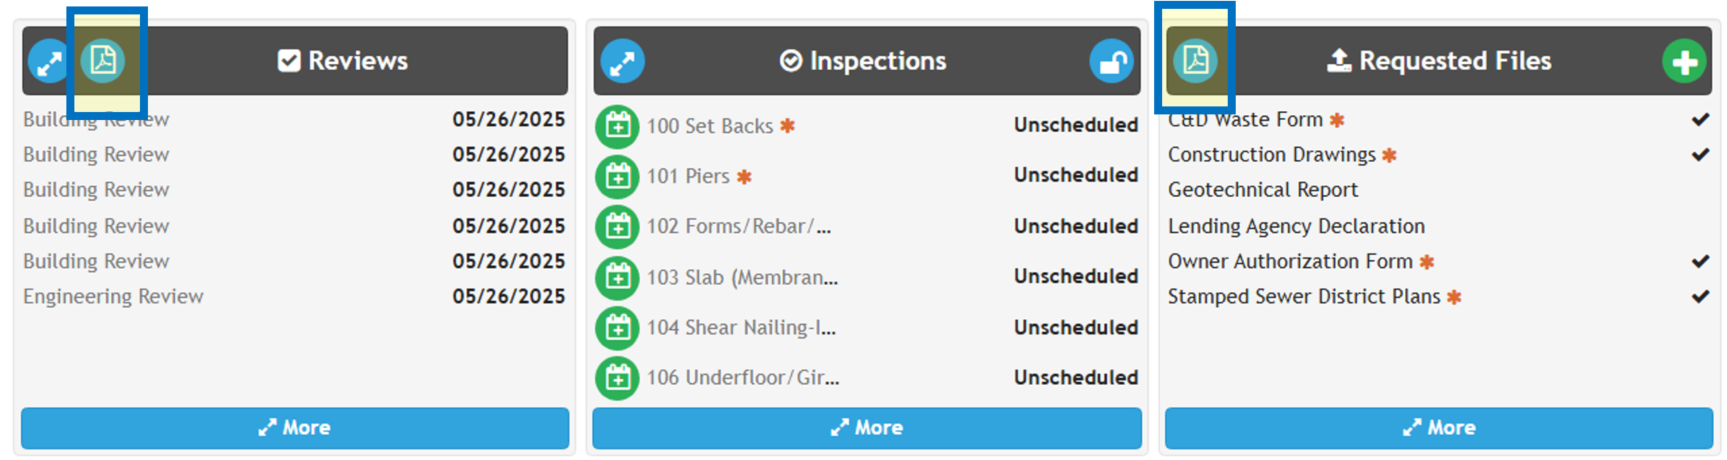The width and height of the screenshot is (1727, 460).
Task: Toggle the Inspections unlock padlock icon
Action: 1111,62
